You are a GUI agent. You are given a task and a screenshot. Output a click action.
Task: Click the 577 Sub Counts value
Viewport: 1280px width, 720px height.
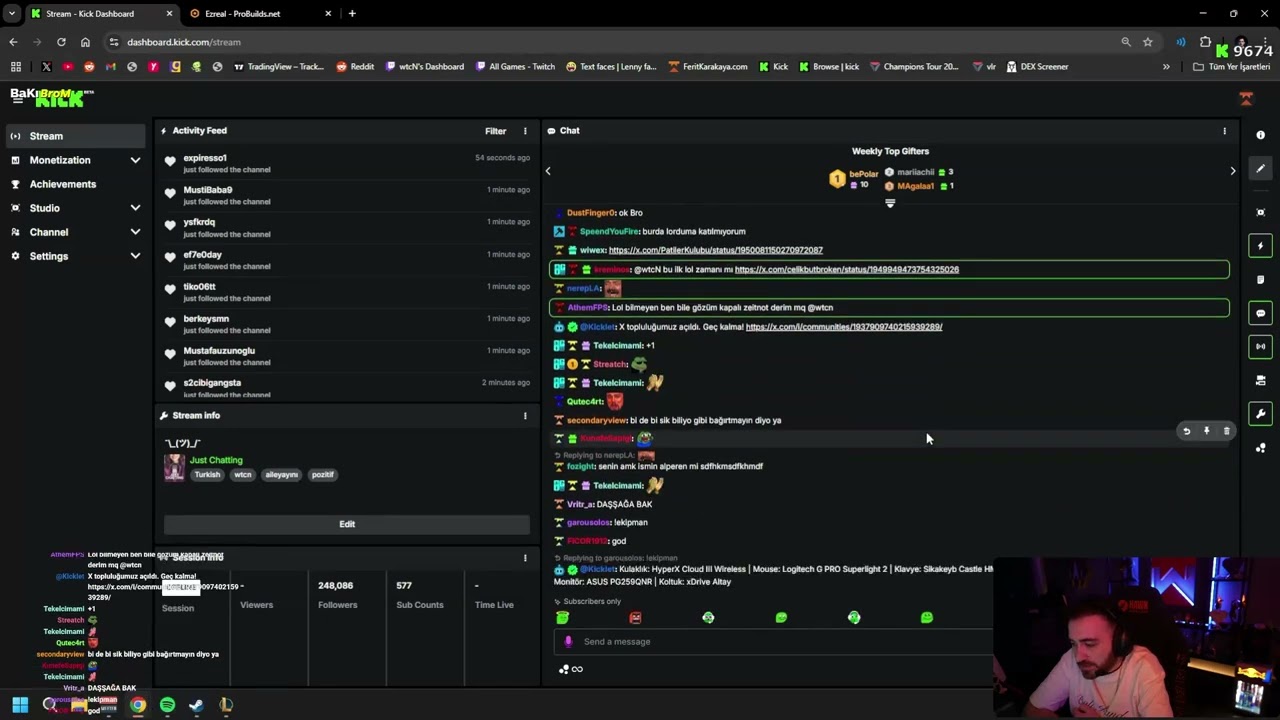point(404,586)
